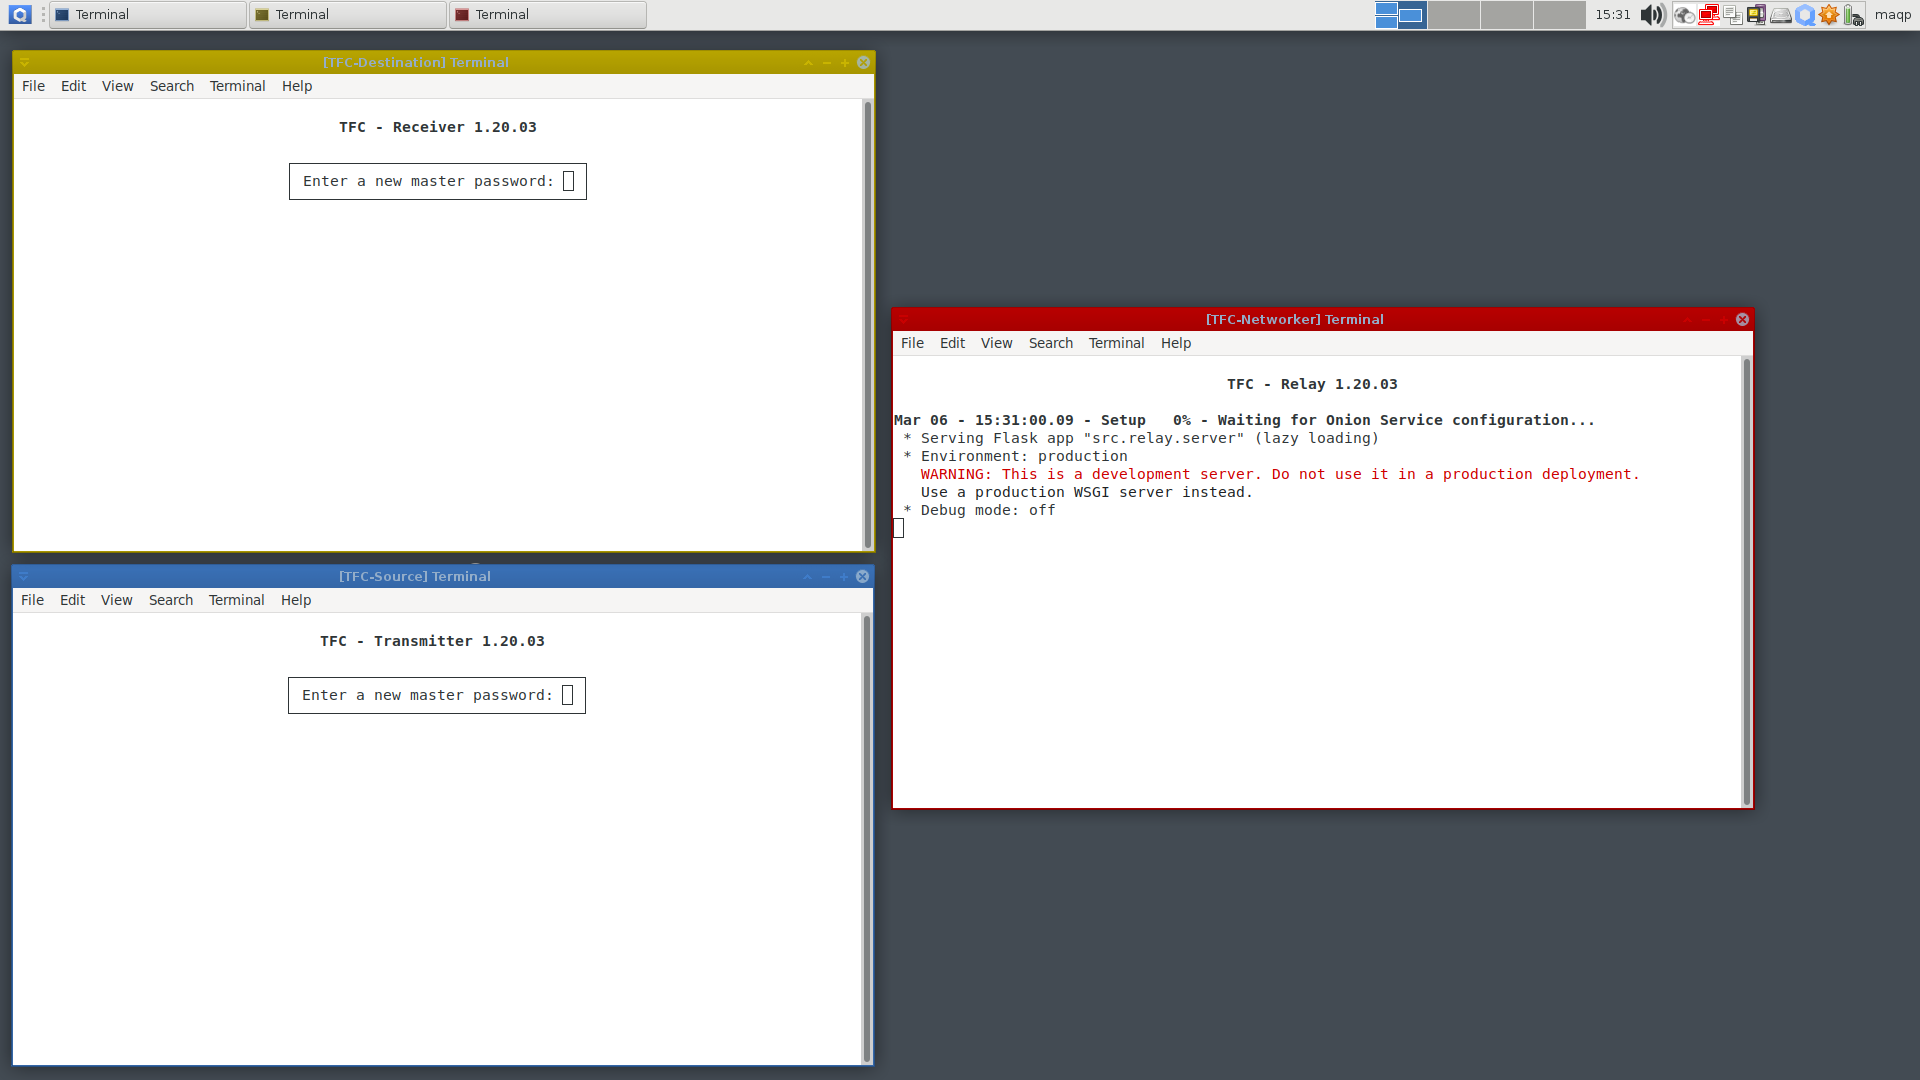Click the blue Q tray icon
The image size is (1920, 1080).
click(1805, 15)
